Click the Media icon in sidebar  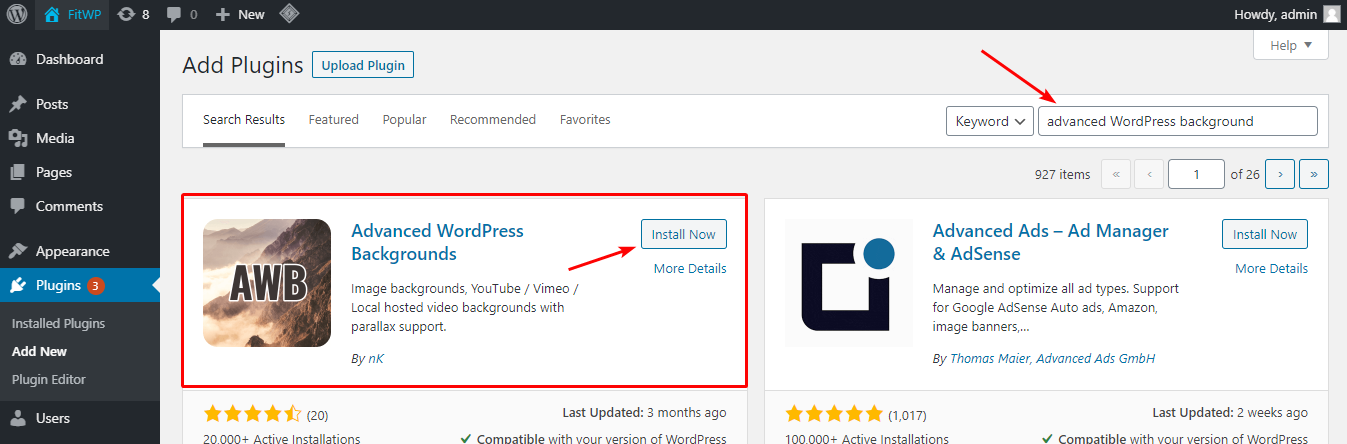point(18,138)
